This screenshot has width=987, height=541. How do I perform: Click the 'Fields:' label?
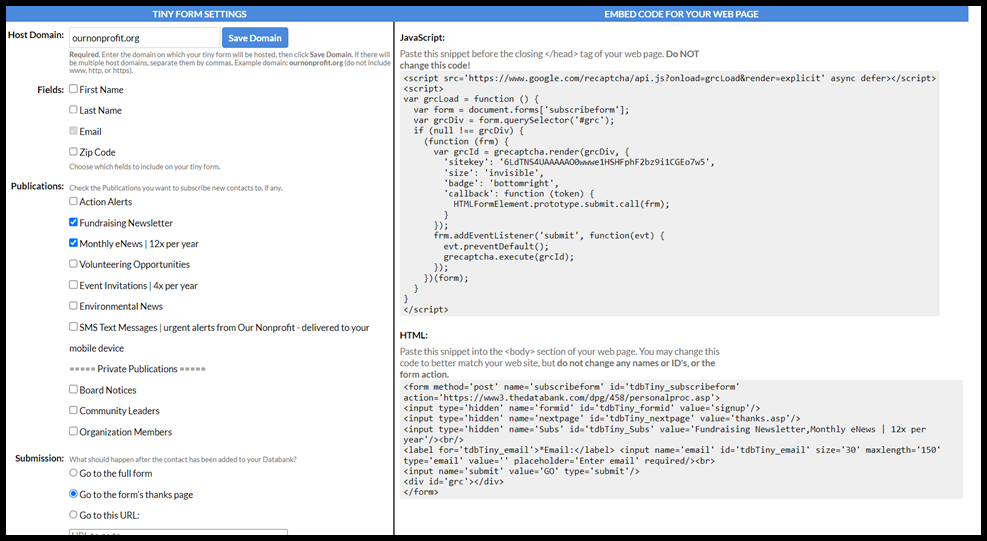pyautogui.click(x=50, y=89)
